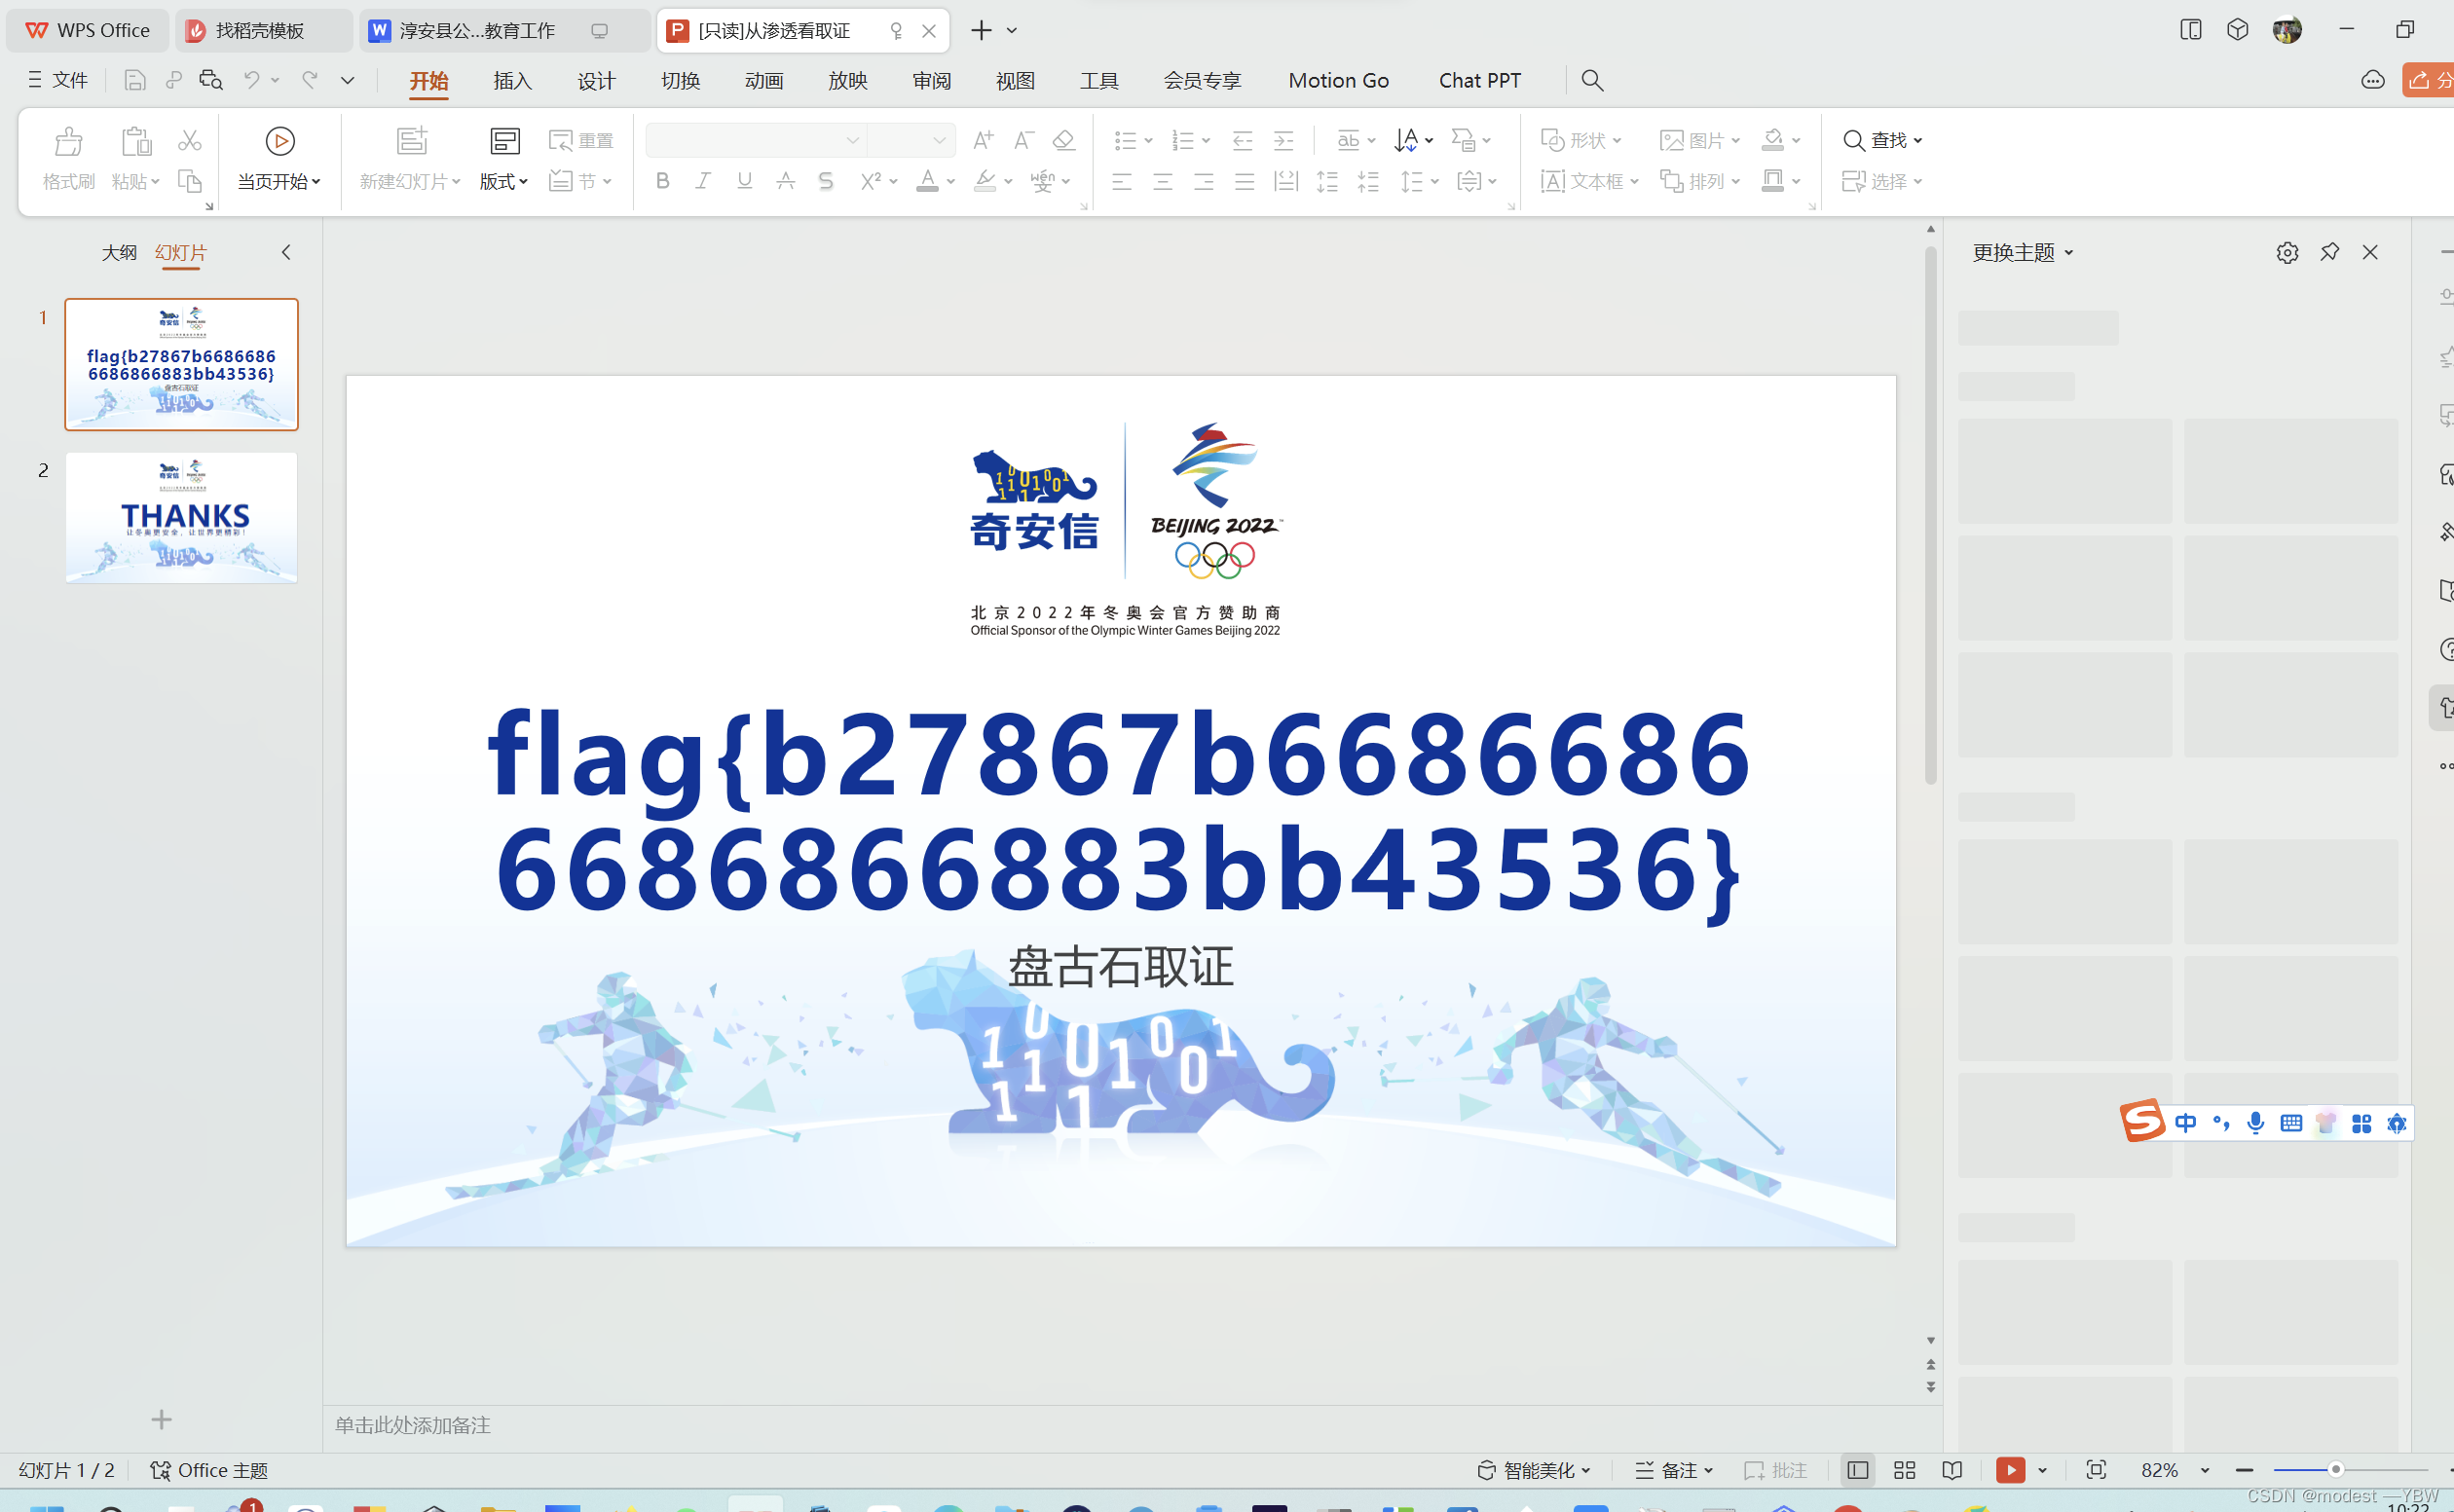2454x1512 pixels.
Task: Click the font color A swatch
Action: point(927,181)
